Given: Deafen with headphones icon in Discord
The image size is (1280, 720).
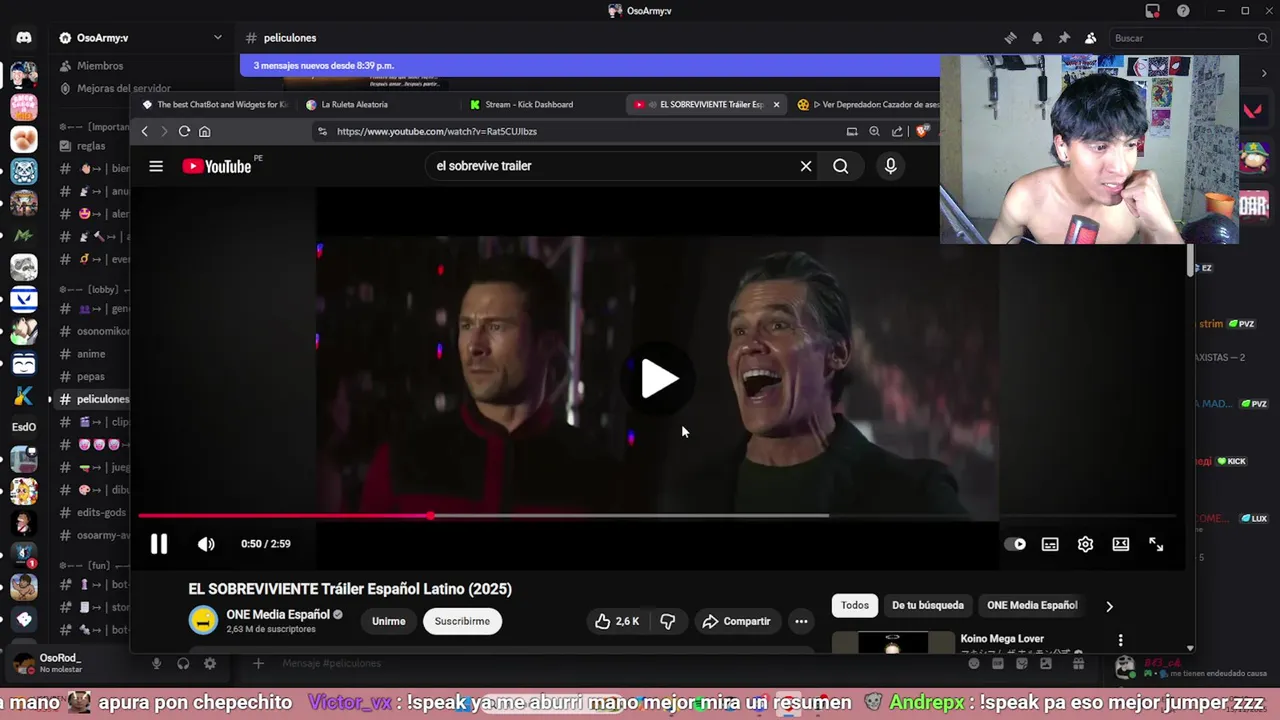Looking at the screenshot, I should [x=183, y=663].
